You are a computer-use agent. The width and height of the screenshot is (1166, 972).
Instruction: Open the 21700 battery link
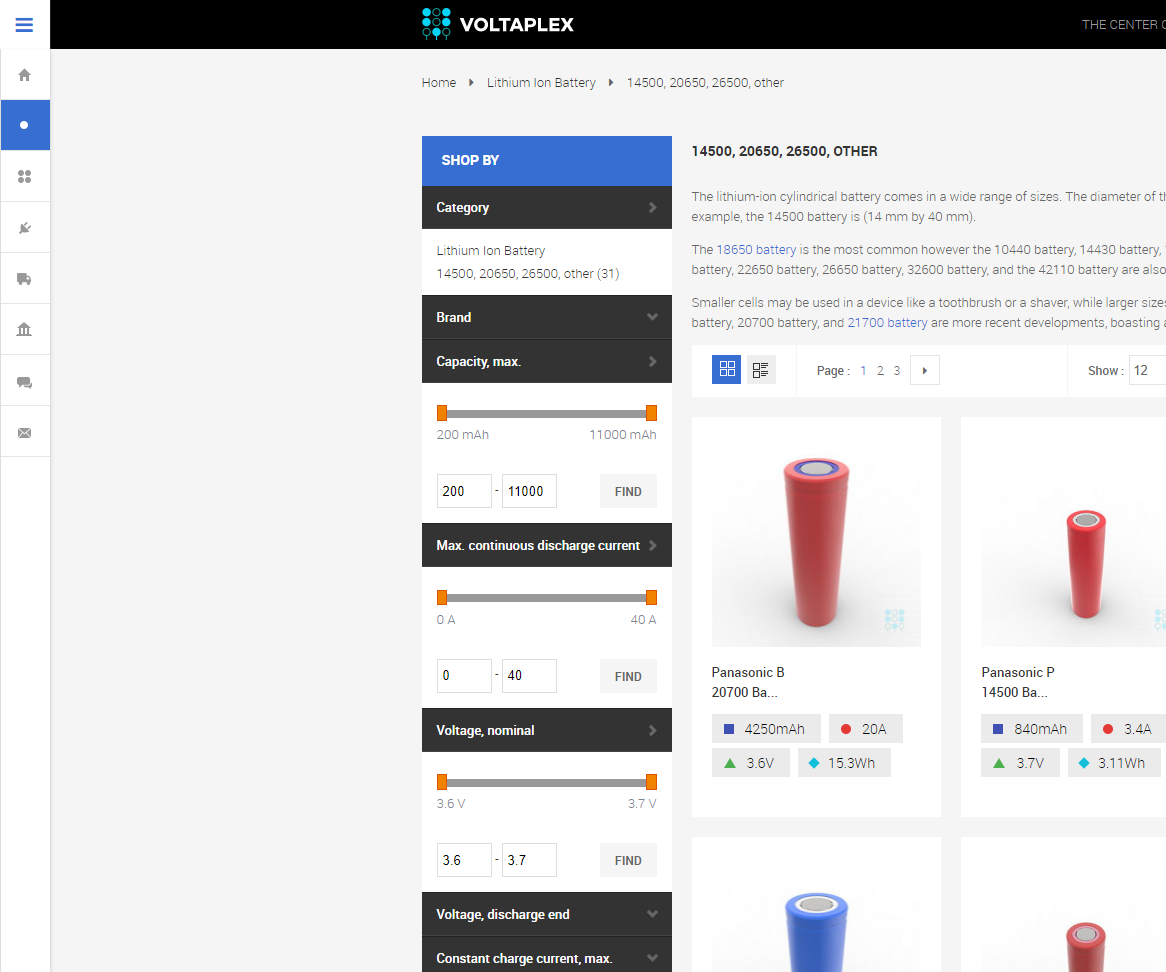(887, 323)
